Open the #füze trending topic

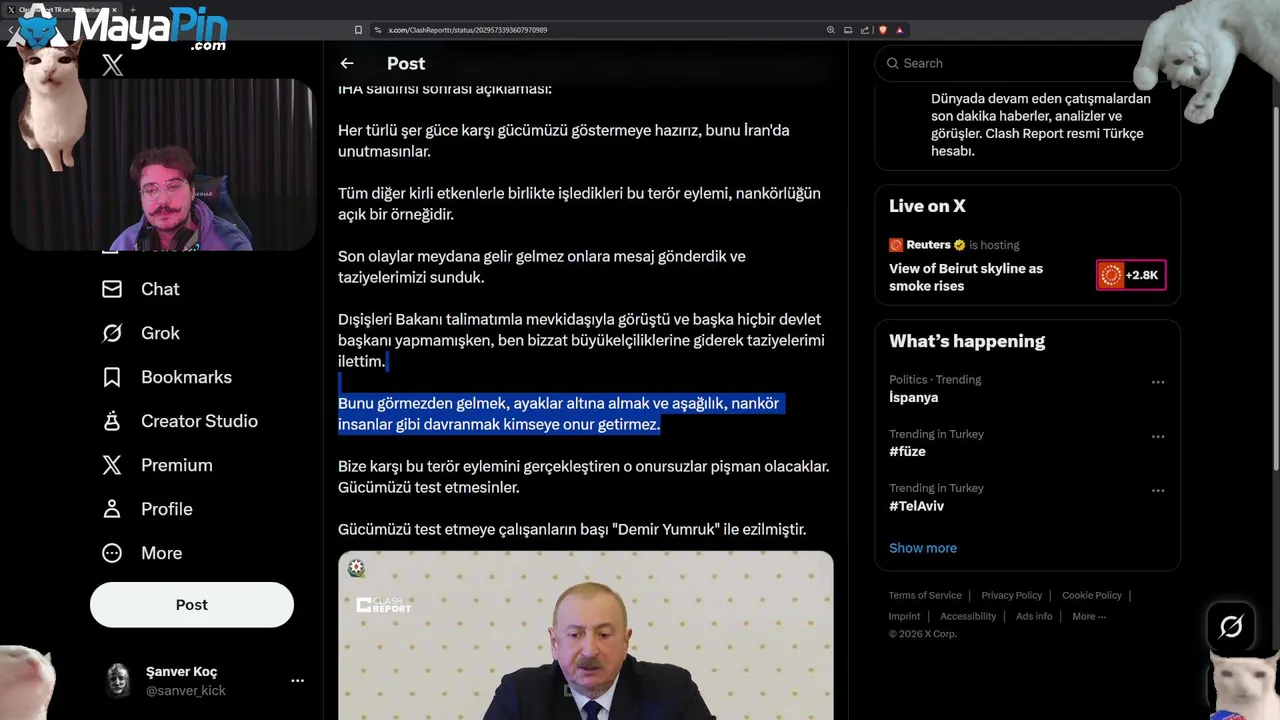907,452
